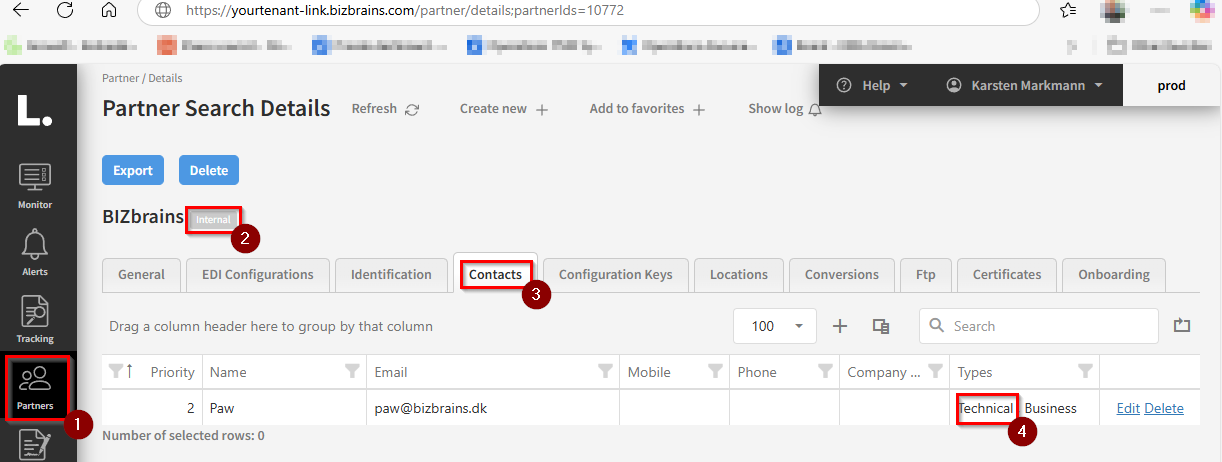The width and height of the screenshot is (1222, 462).
Task: Click the browser reload icon
Action: [x=65, y=11]
